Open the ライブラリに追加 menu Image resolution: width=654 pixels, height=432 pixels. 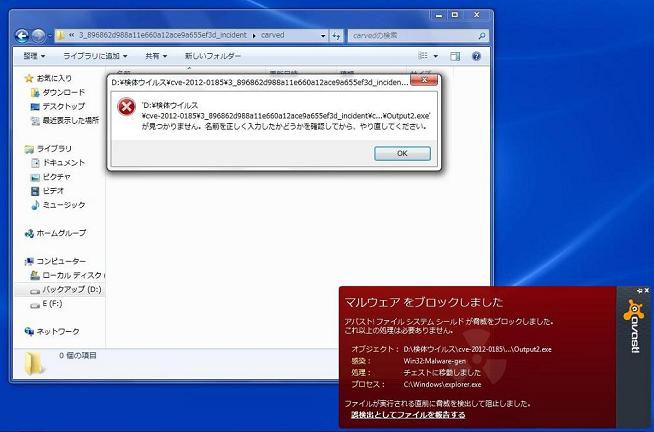[95, 56]
